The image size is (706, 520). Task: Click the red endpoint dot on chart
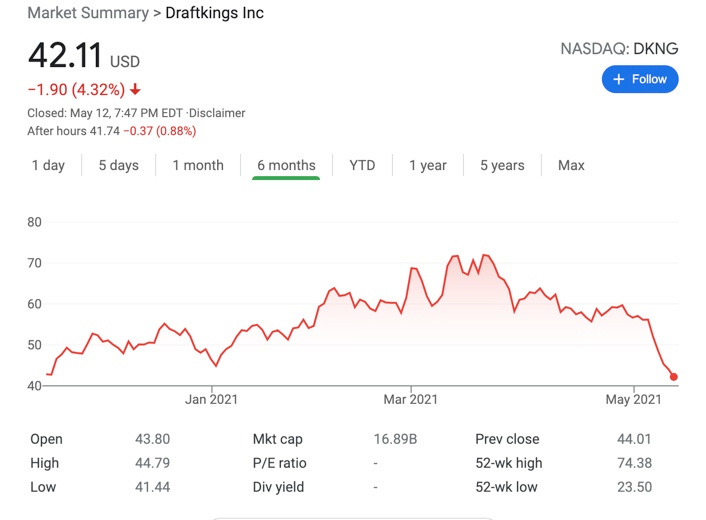(674, 377)
